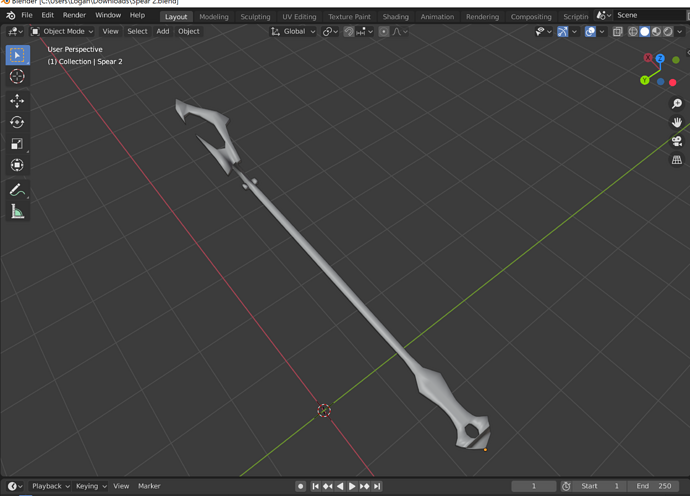Click the red X axis gizmo circle
690x496 pixels.
648,58
